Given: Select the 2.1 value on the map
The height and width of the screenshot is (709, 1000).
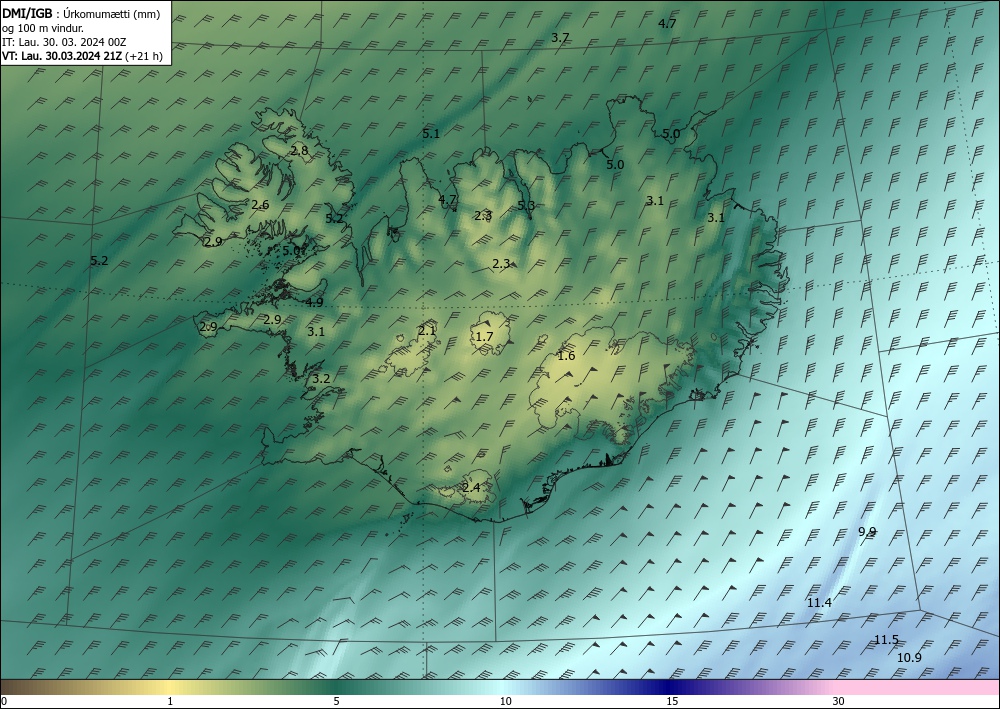Looking at the screenshot, I should click(x=427, y=330).
